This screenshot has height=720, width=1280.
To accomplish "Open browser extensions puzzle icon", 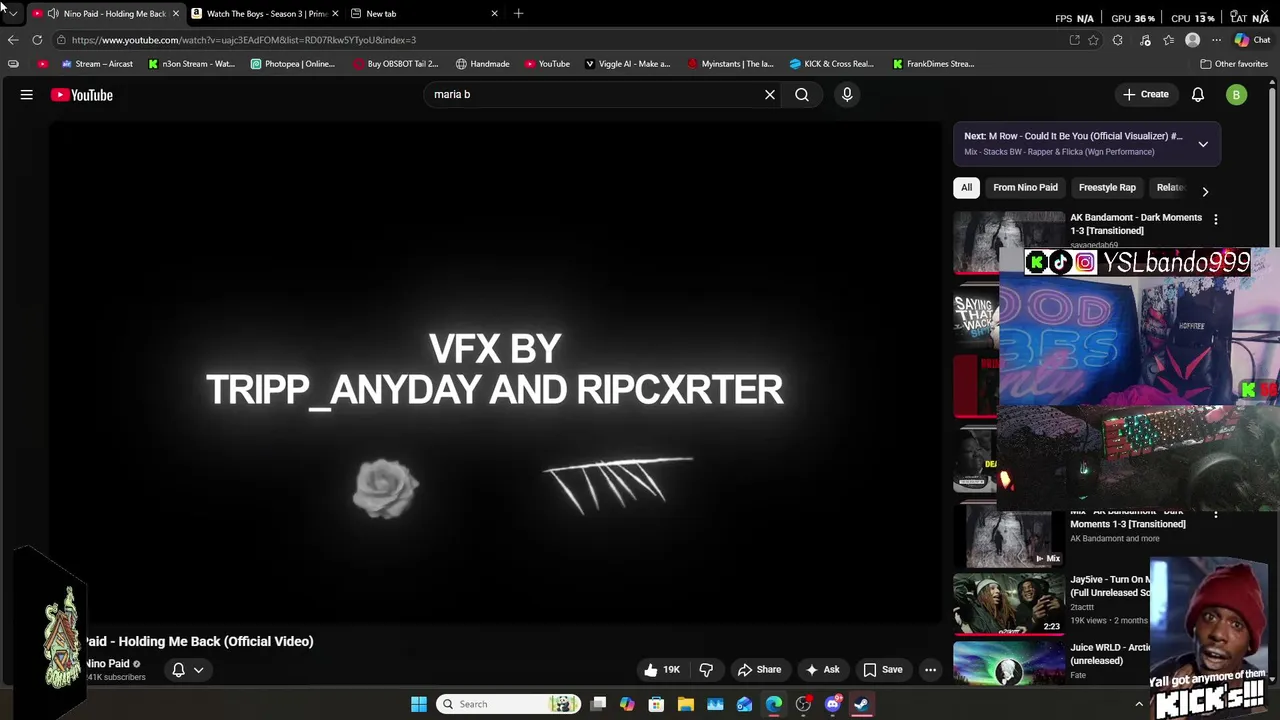I will pos(1118,40).
